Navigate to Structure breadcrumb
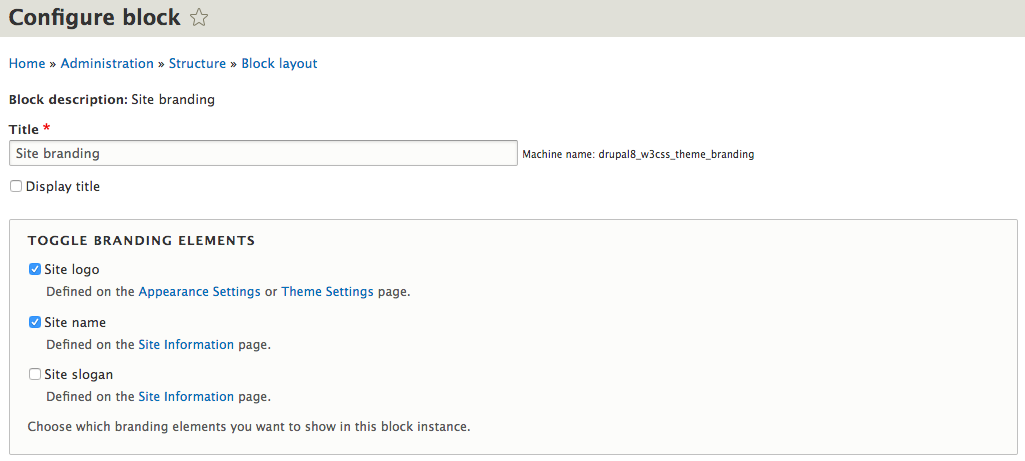 tap(197, 63)
